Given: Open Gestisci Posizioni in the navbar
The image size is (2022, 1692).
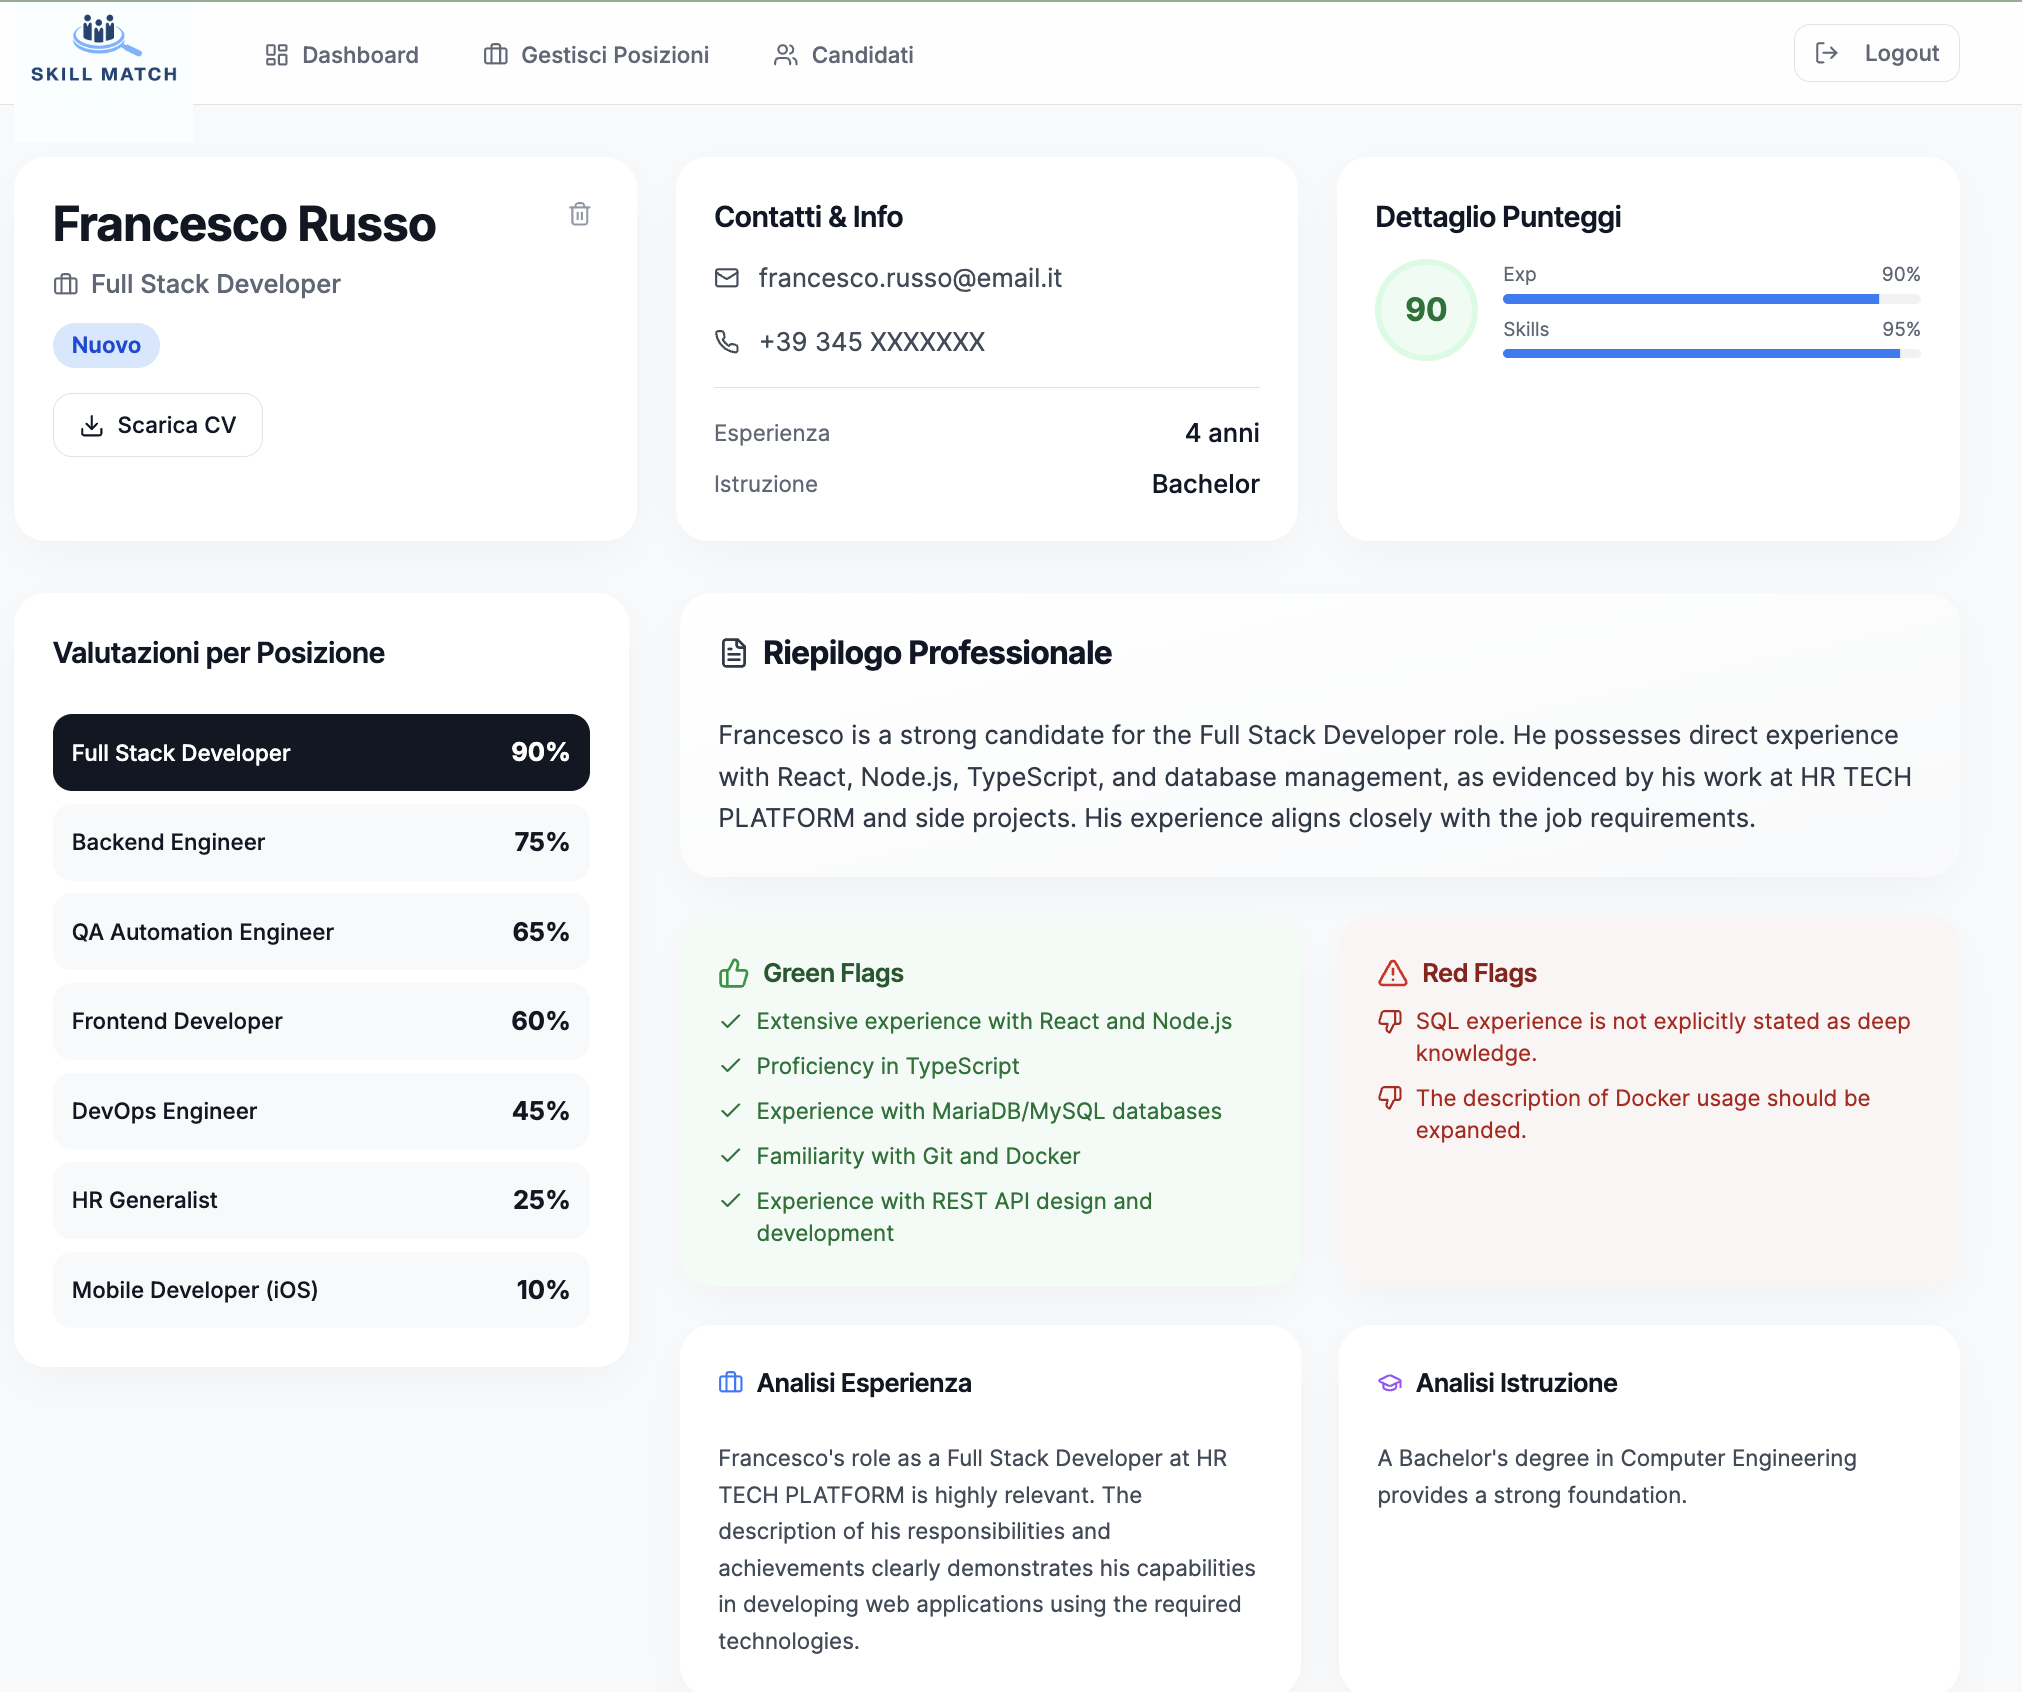Looking at the screenshot, I should pos(597,55).
